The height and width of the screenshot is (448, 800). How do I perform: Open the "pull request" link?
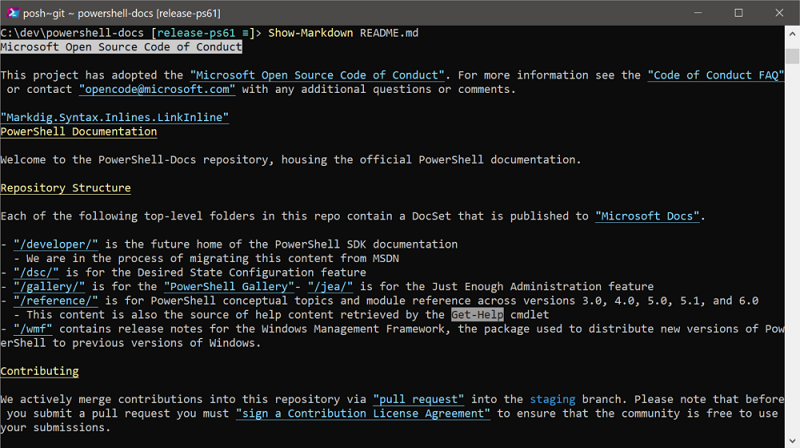click(x=418, y=398)
